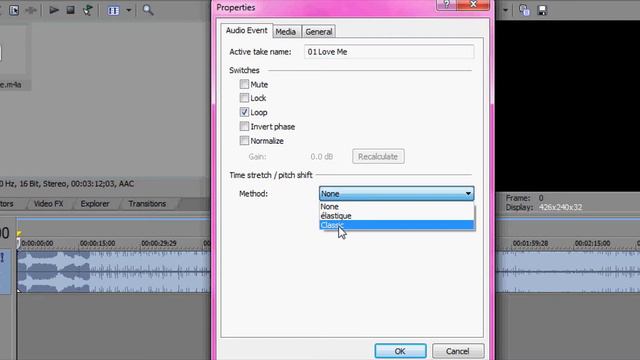Screen dimensions: 640x360
Task: Open the Transitions tab
Action: pos(147,204)
